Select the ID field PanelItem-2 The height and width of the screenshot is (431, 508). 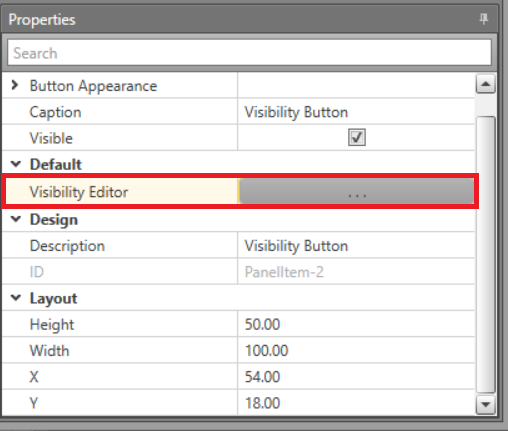click(x=356, y=272)
